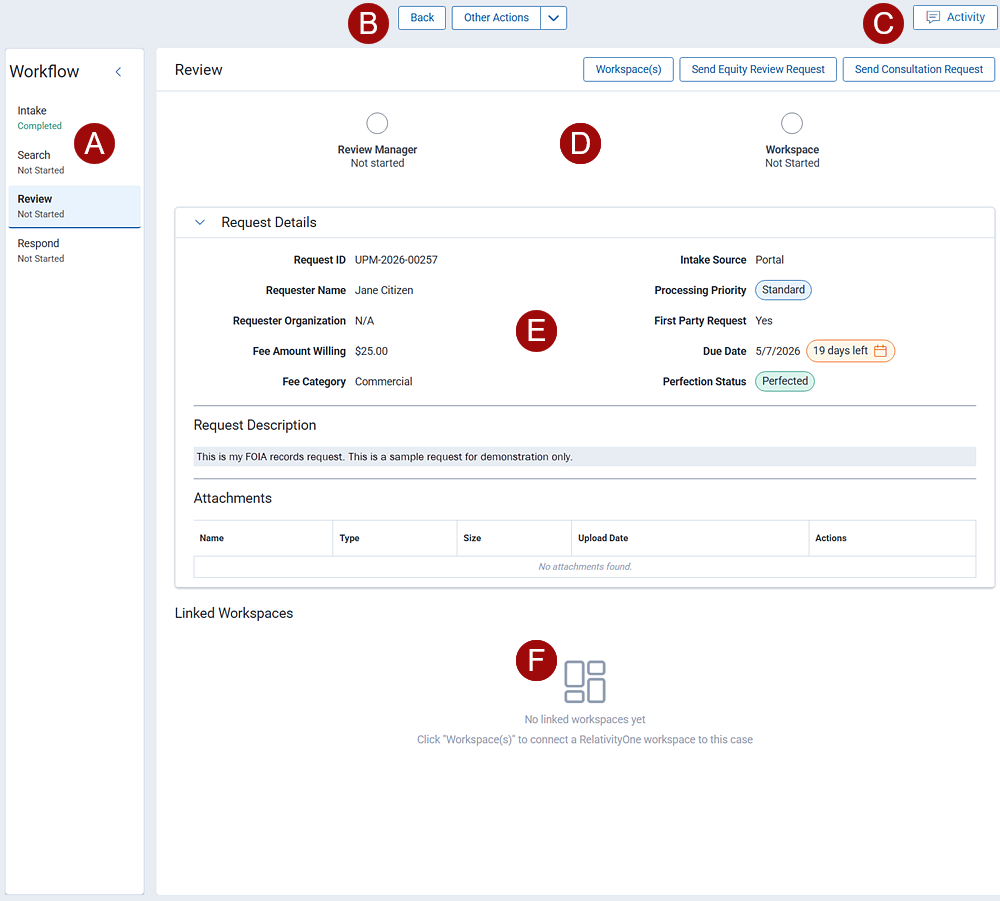This screenshot has width=1000, height=901.
Task: Collapse the Request Details section
Action: tap(200, 223)
